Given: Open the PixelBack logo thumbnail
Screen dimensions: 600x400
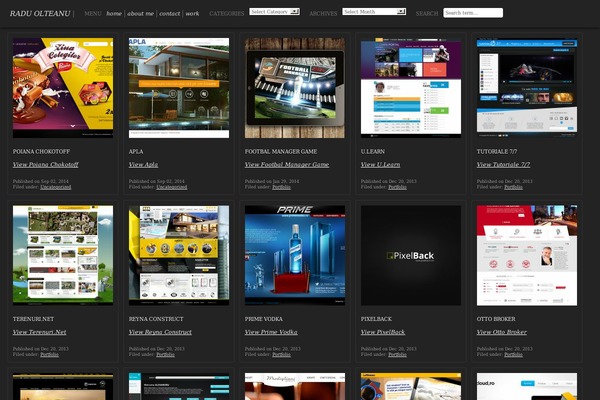Looking at the screenshot, I should [x=411, y=255].
